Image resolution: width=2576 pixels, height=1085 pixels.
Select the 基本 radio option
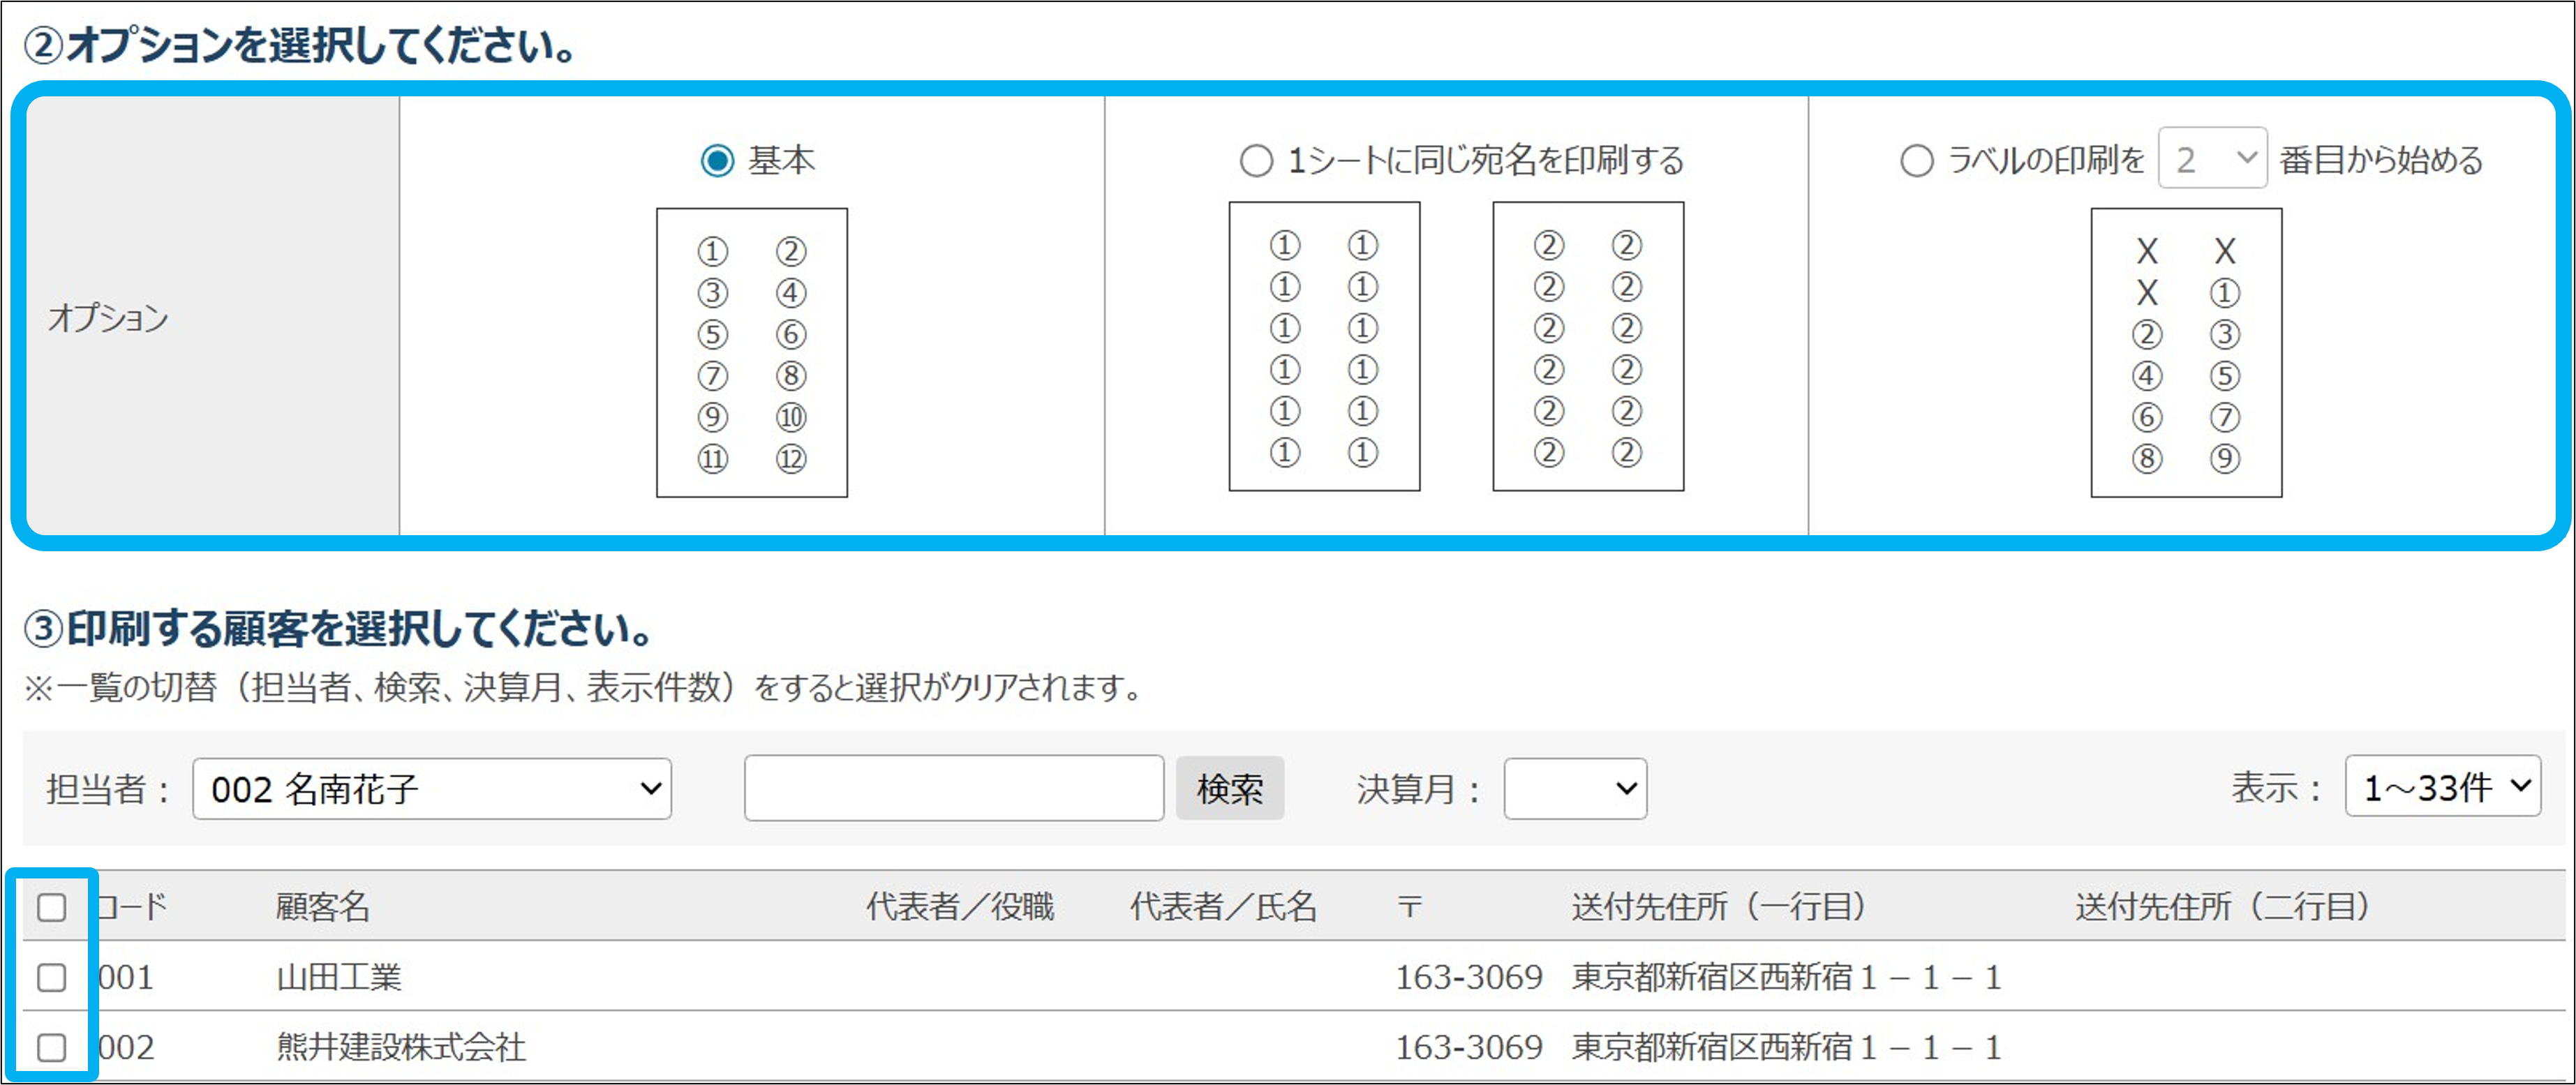[717, 161]
